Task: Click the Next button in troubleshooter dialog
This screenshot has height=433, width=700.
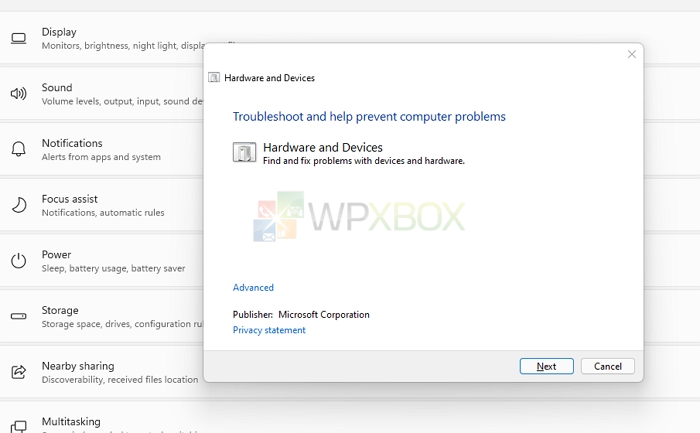Action: tap(546, 366)
